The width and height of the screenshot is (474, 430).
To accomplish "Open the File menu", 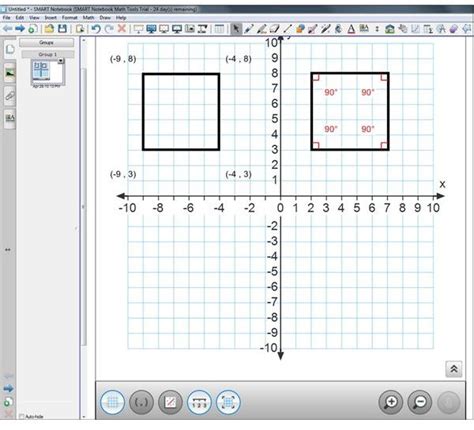I will (6, 18).
